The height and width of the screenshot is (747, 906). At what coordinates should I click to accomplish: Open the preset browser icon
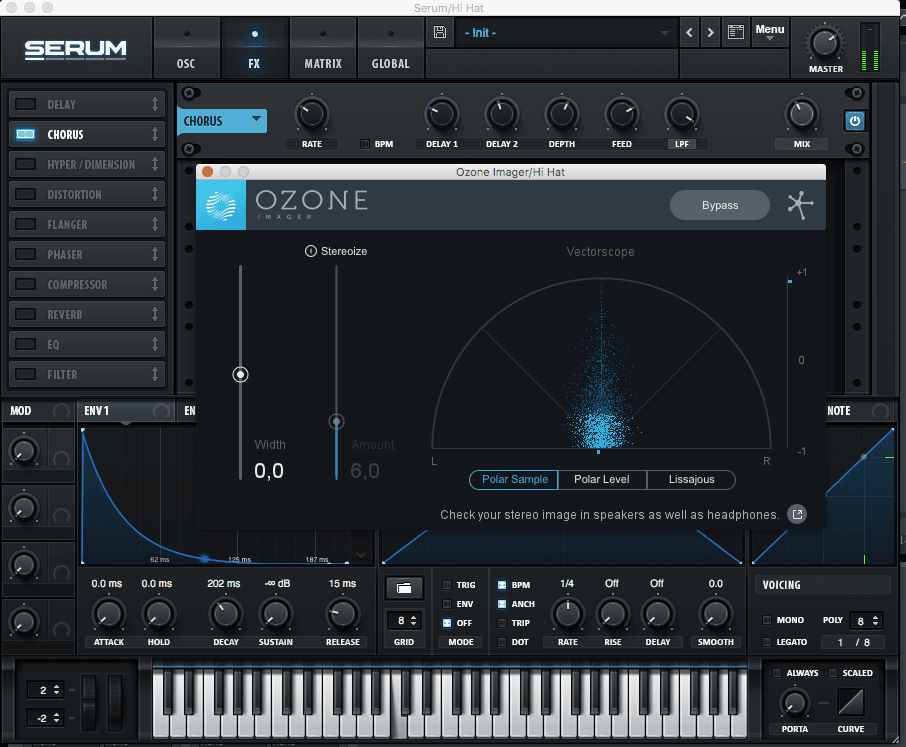(x=736, y=32)
